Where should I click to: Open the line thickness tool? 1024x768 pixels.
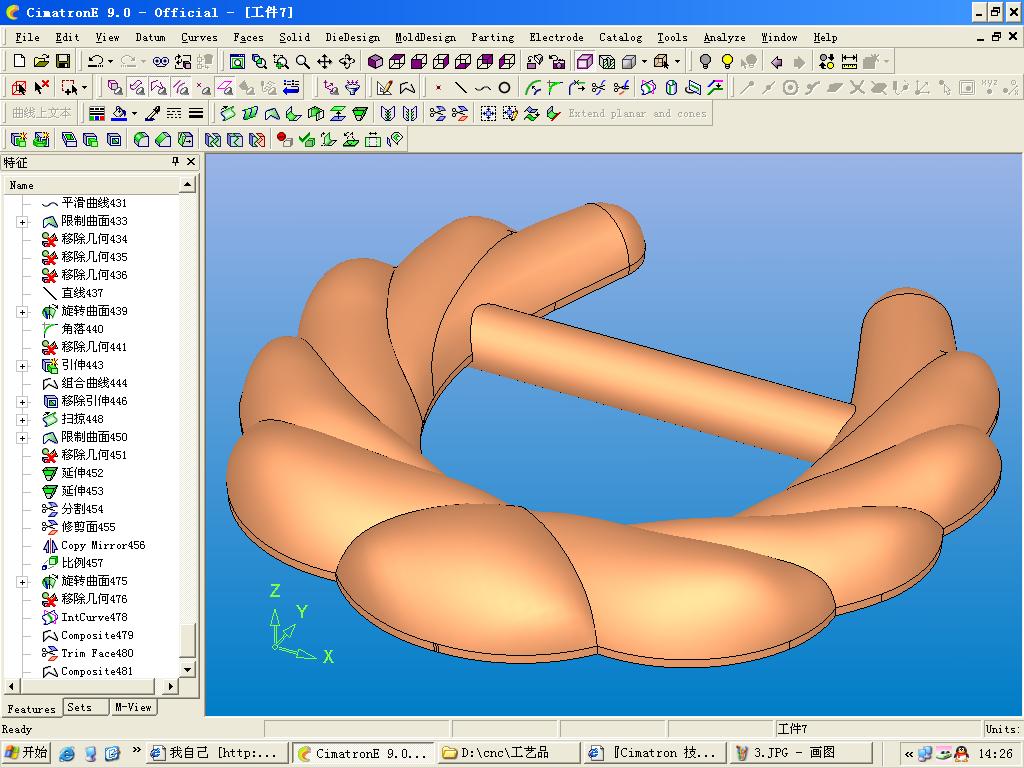point(196,114)
